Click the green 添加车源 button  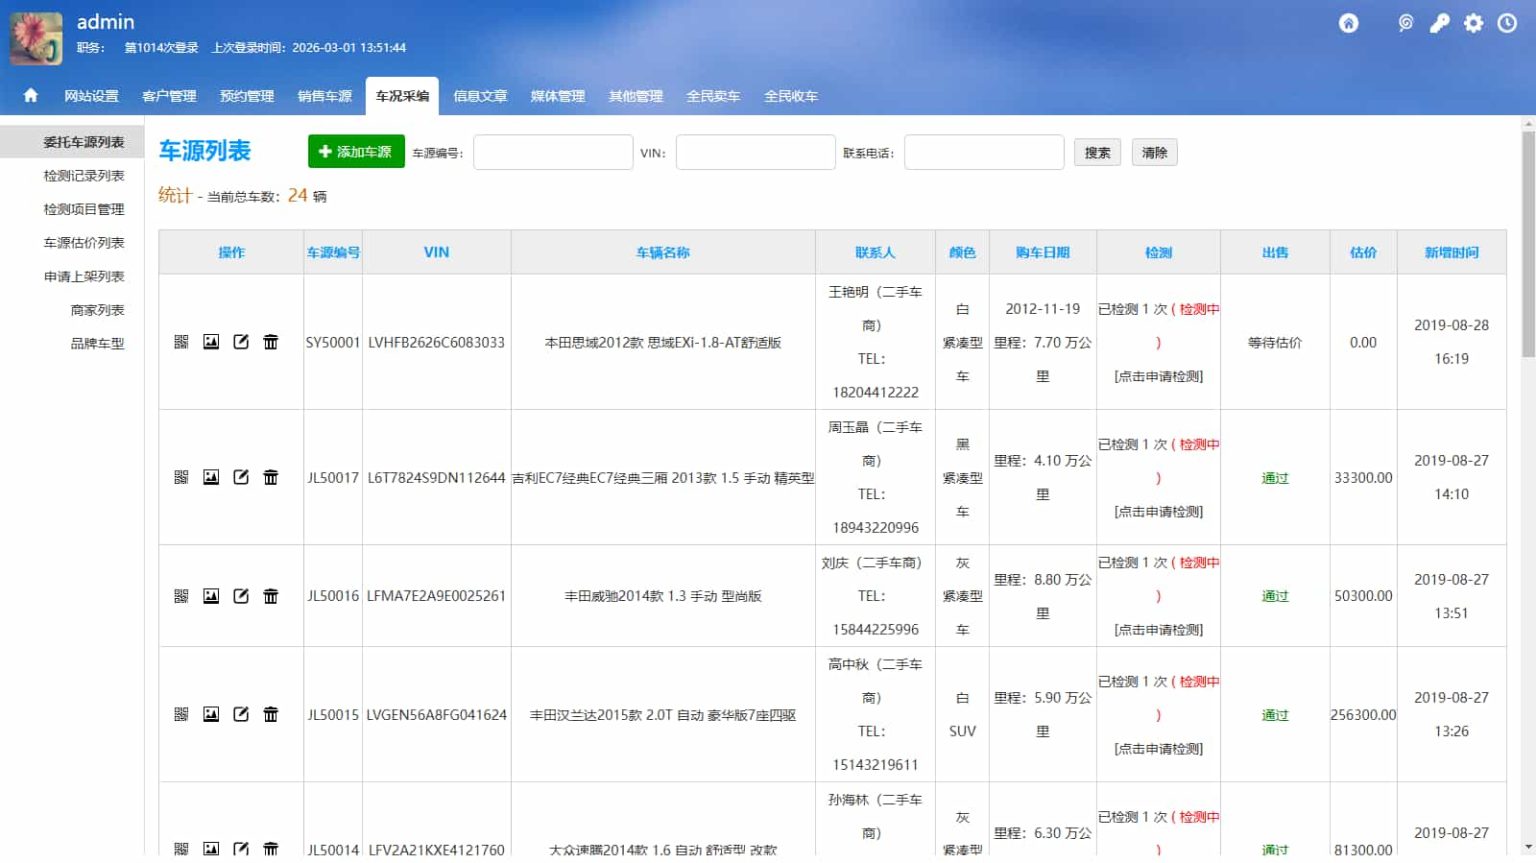pos(356,151)
